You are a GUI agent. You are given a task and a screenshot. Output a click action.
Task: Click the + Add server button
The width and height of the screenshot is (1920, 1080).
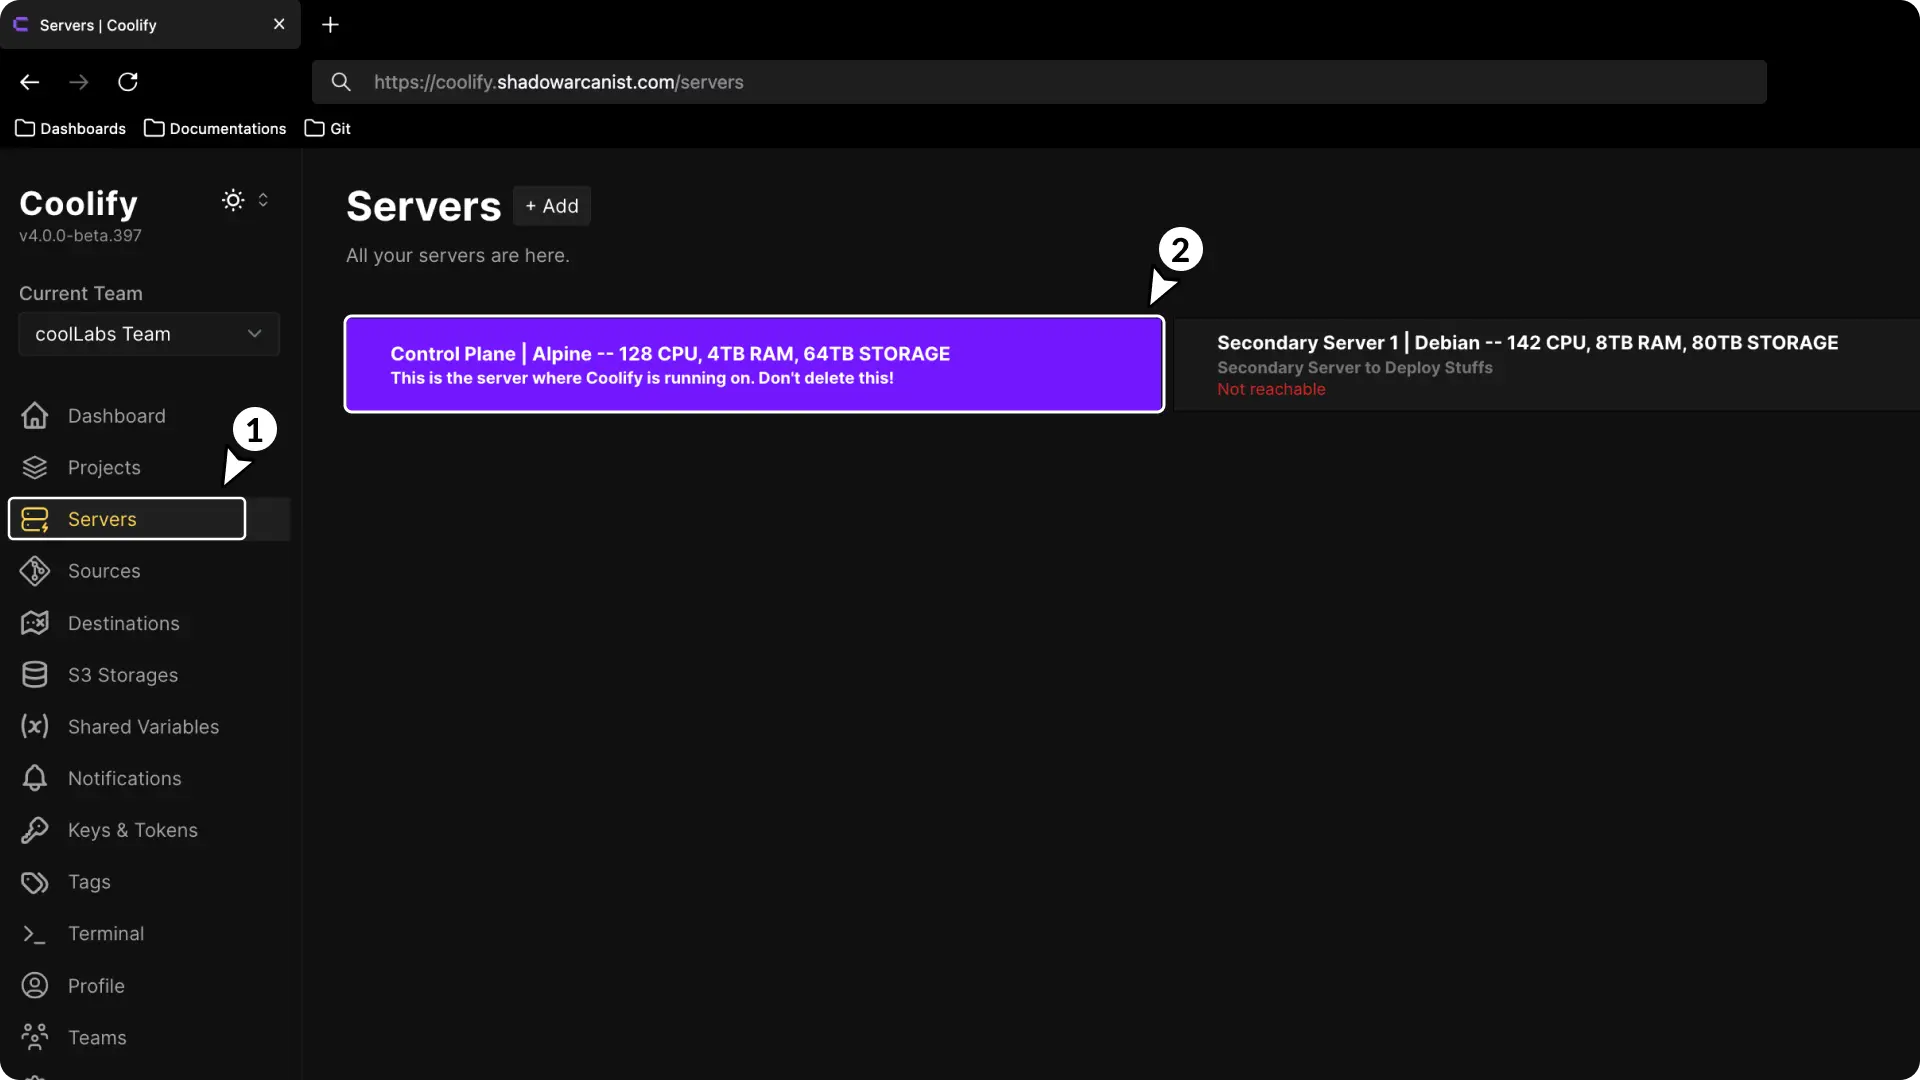[552, 206]
